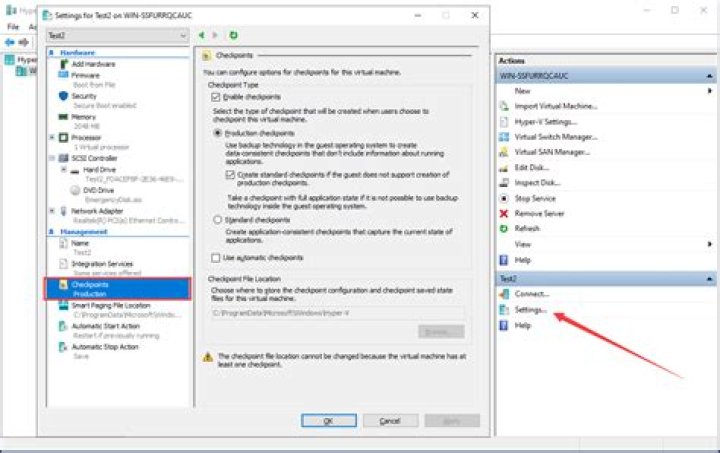Open the Test2 virtual machine dropdown

pos(118,35)
